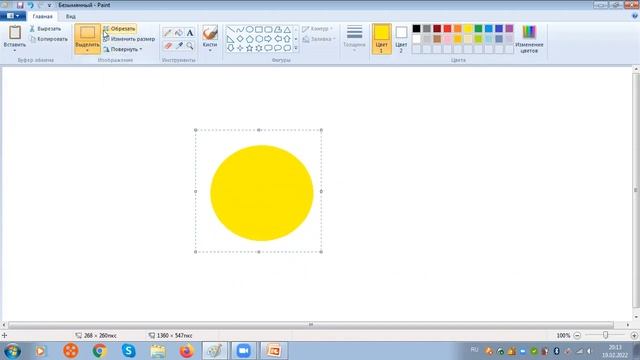
Task: Open Skype from the taskbar
Action: click(x=129, y=351)
